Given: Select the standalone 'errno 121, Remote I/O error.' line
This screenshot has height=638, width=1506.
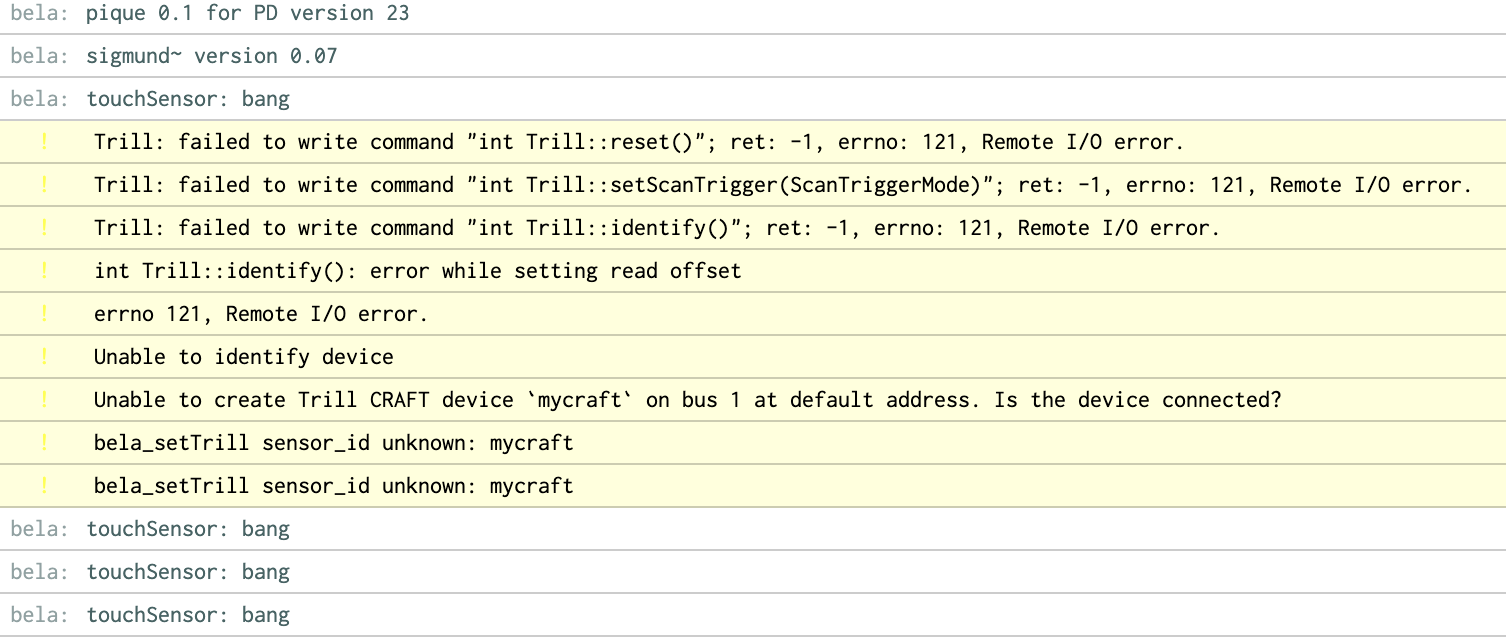Looking at the screenshot, I should tap(260, 314).
